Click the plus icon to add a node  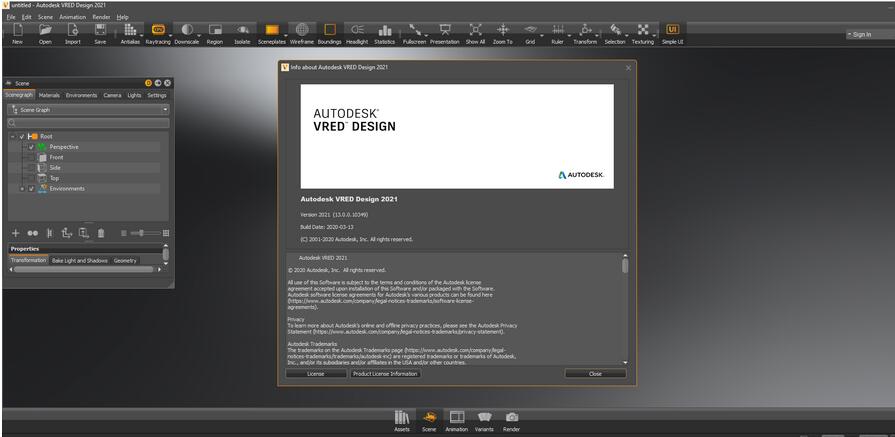[15, 233]
